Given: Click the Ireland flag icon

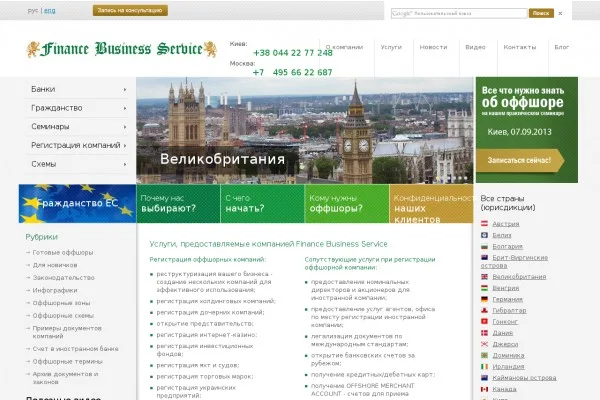Looking at the screenshot, I should coord(484,366).
